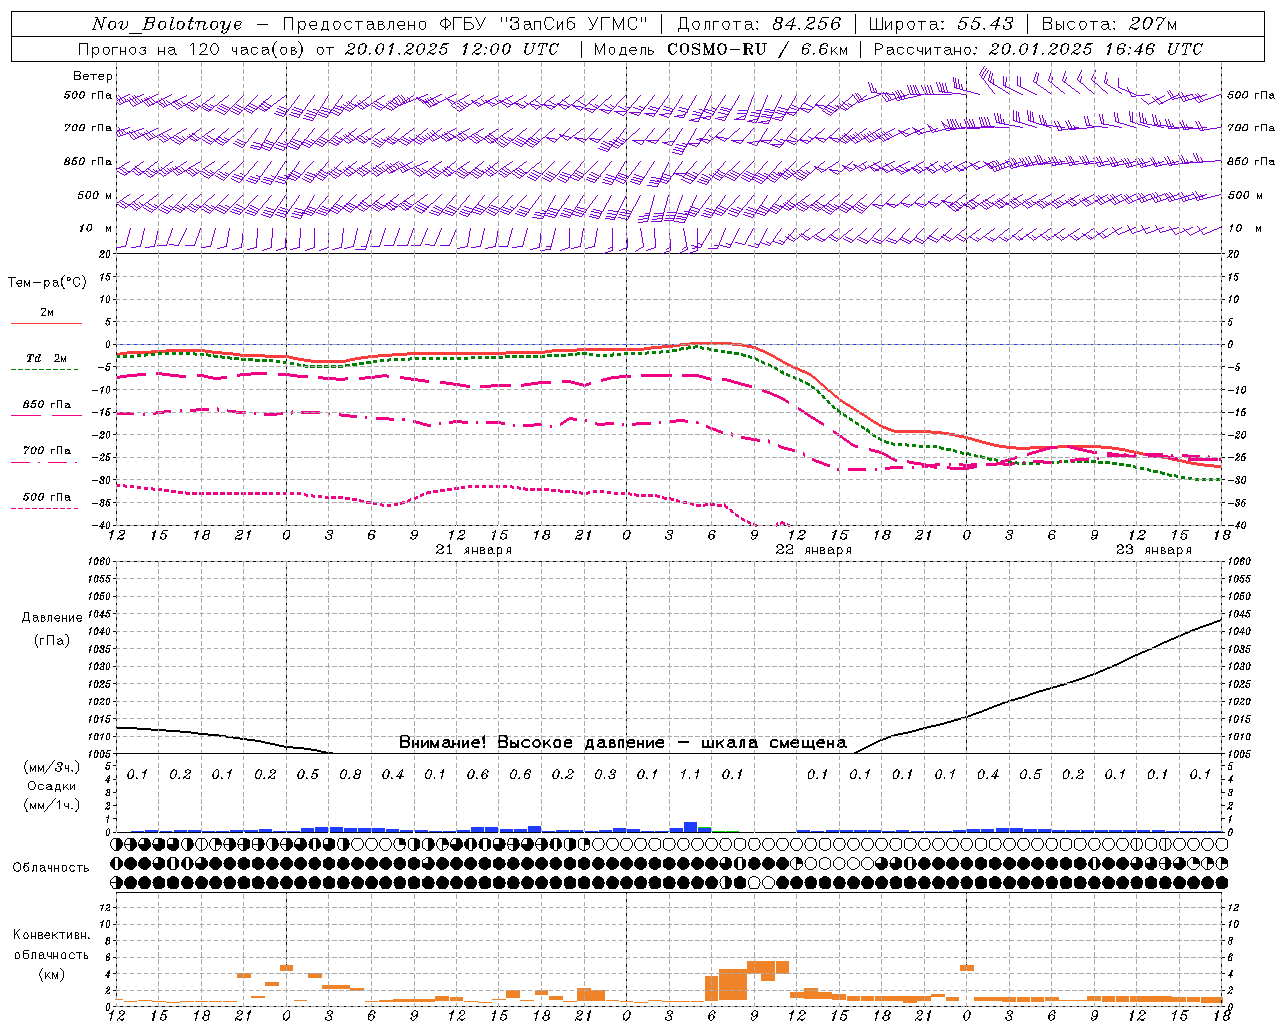The image size is (1280, 1024).
Task: Click the Облачность row label
Action: [51, 868]
